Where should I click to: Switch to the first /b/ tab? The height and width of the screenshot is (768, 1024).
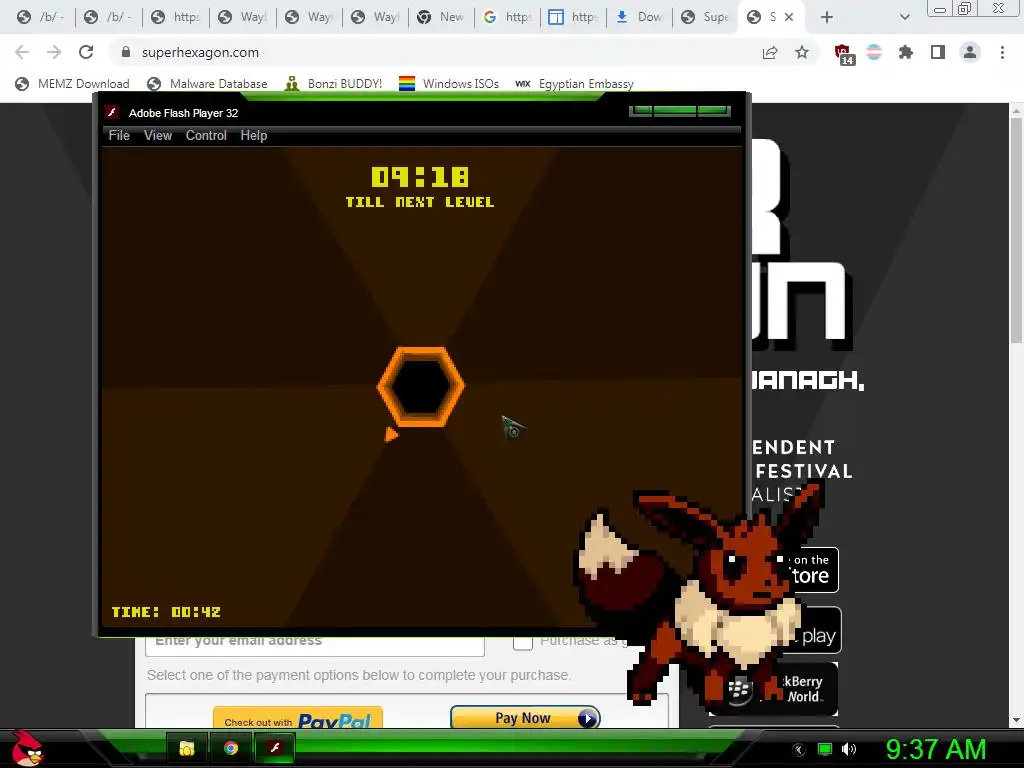point(40,17)
